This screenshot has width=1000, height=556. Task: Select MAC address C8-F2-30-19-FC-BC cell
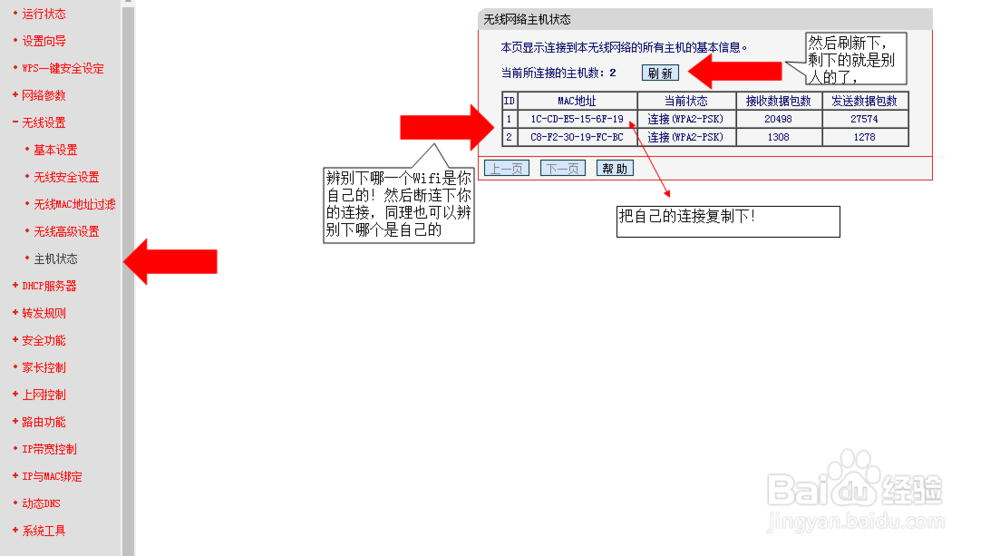pyautogui.click(x=577, y=137)
